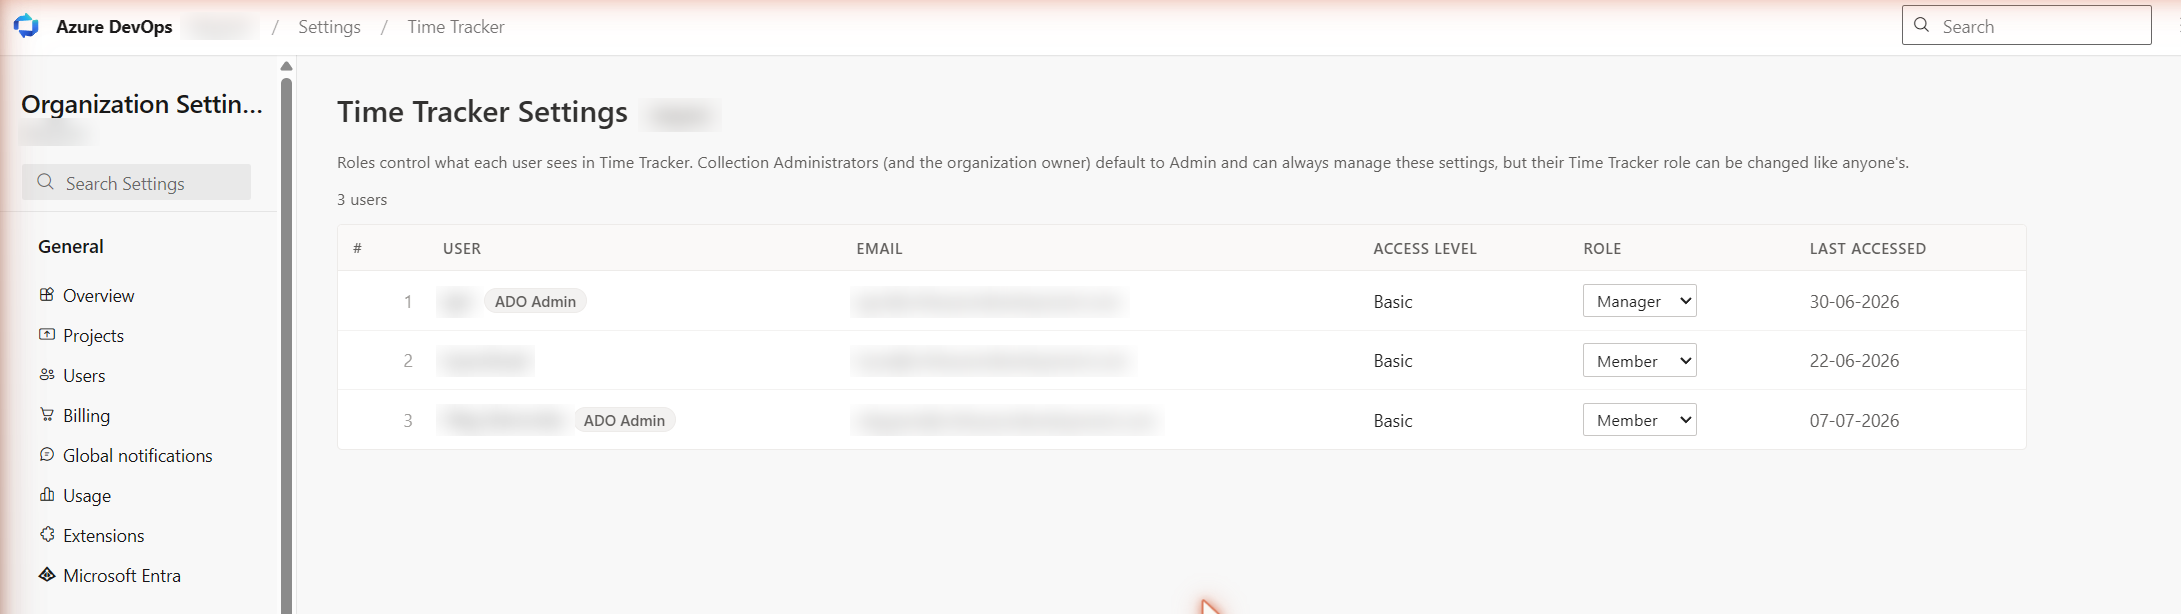This screenshot has height=614, width=2181.
Task: Click the USER column header
Action: coord(462,248)
